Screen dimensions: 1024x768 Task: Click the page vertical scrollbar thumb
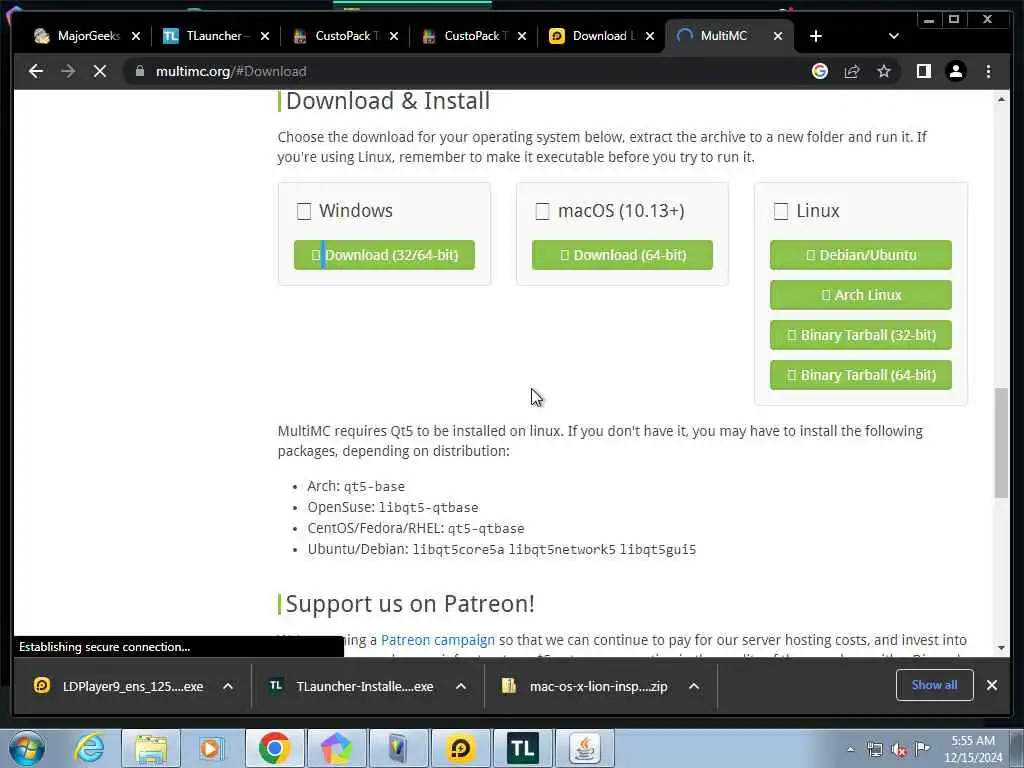click(x=1001, y=443)
